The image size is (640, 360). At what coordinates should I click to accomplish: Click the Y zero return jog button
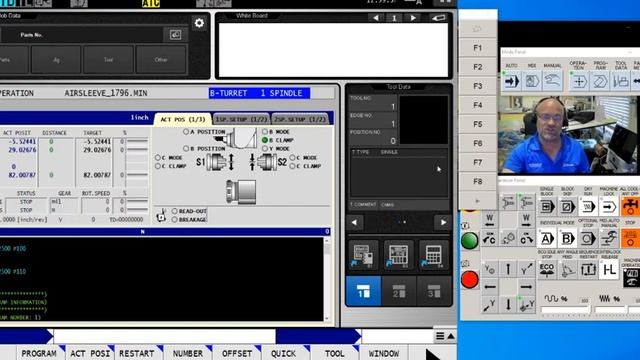pyautogui.click(x=490, y=269)
